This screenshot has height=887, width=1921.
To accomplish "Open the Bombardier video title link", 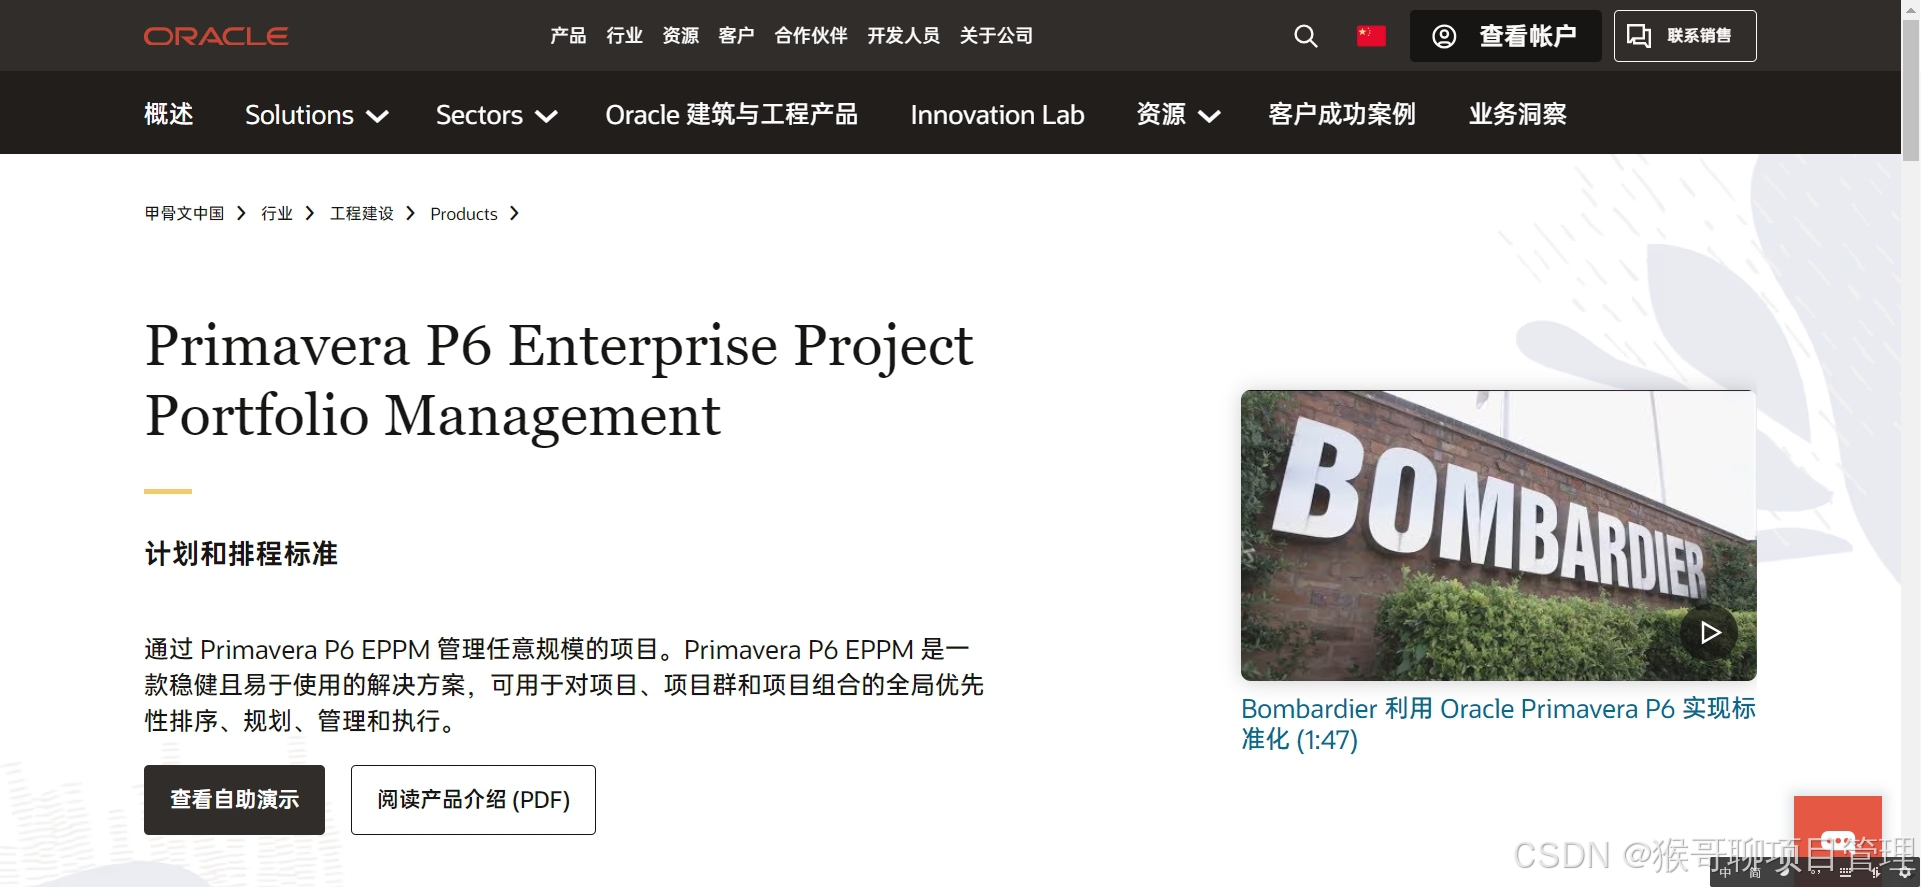I will (1498, 724).
